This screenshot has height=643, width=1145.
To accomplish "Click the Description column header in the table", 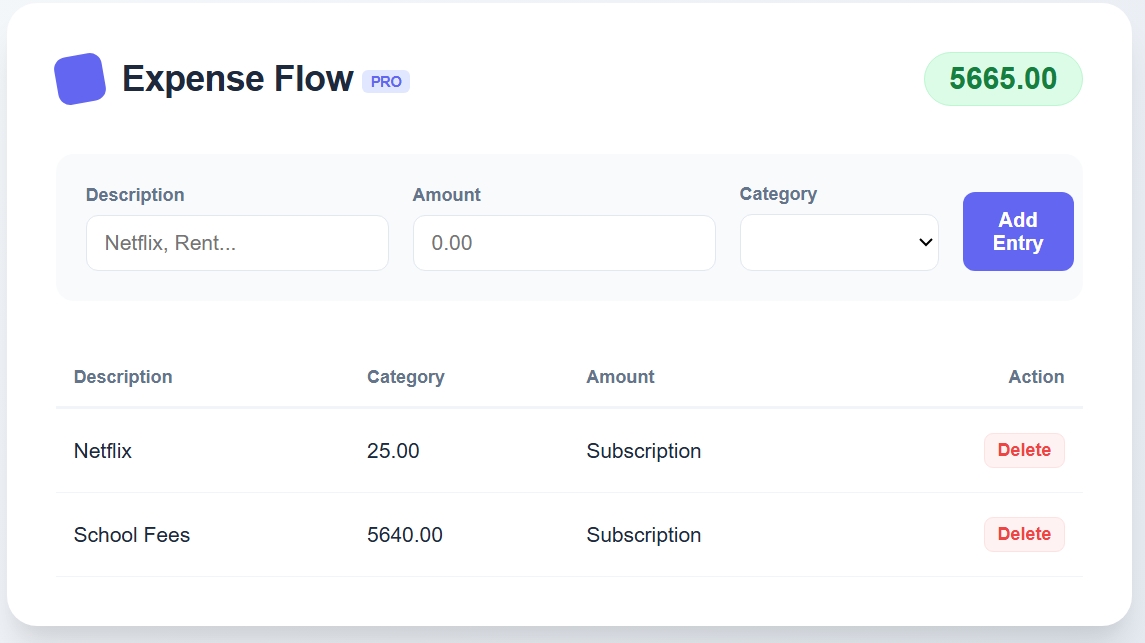I will pos(123,377).
